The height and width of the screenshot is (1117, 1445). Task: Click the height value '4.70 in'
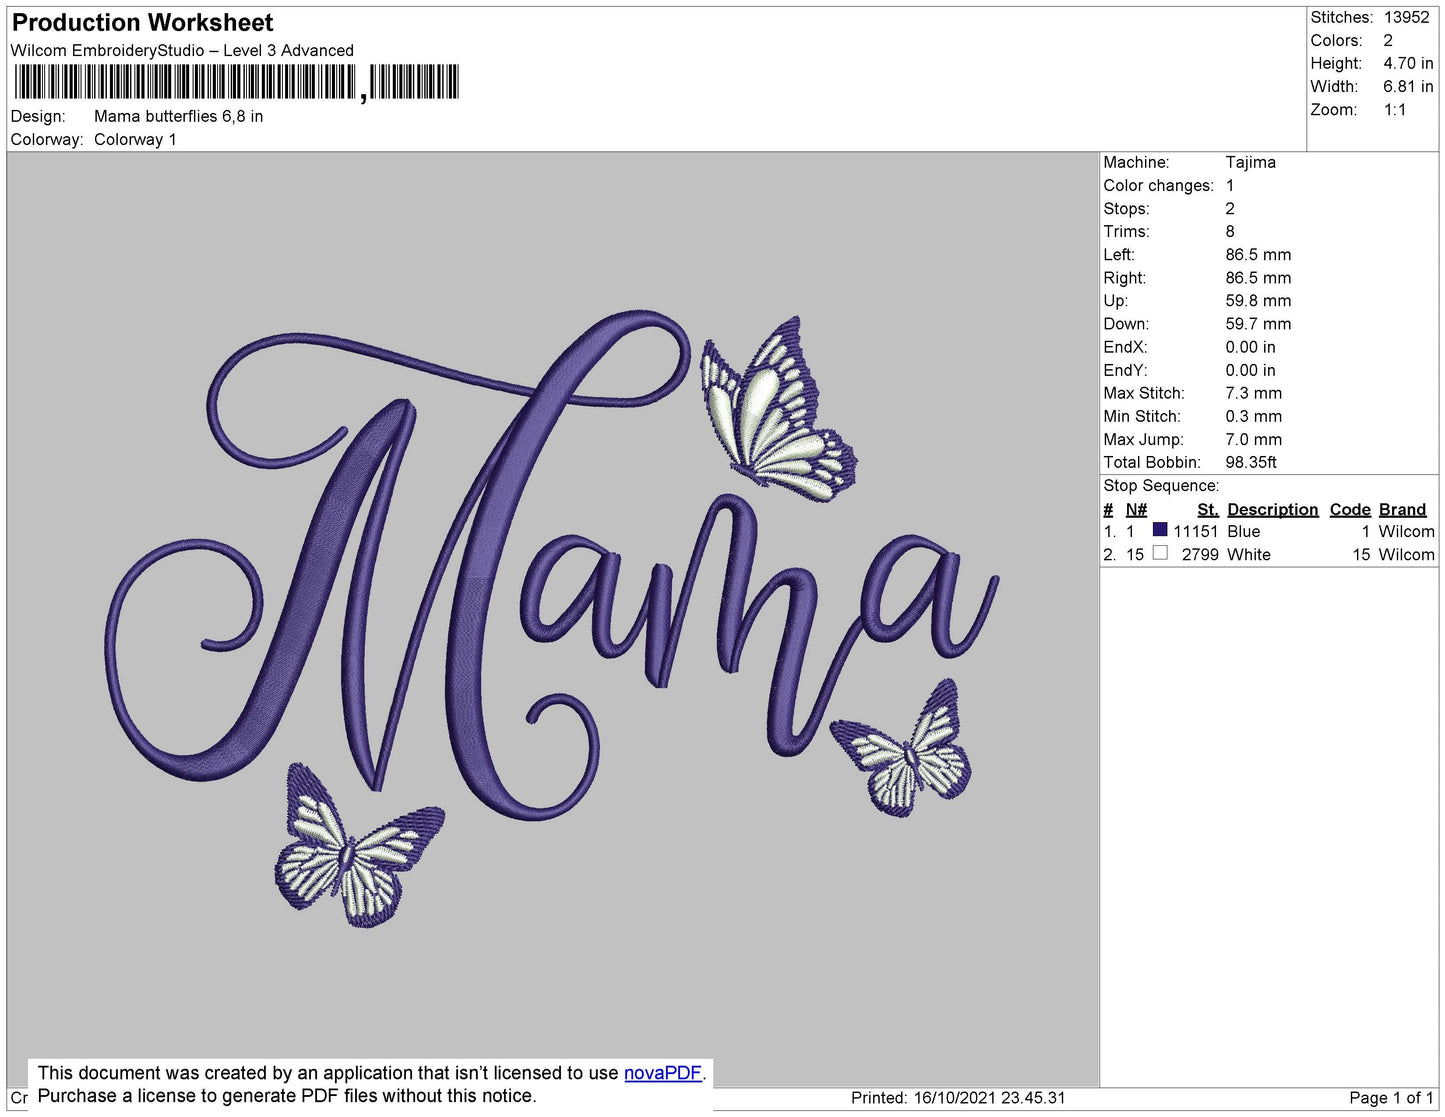click(x=1408, y=63)
